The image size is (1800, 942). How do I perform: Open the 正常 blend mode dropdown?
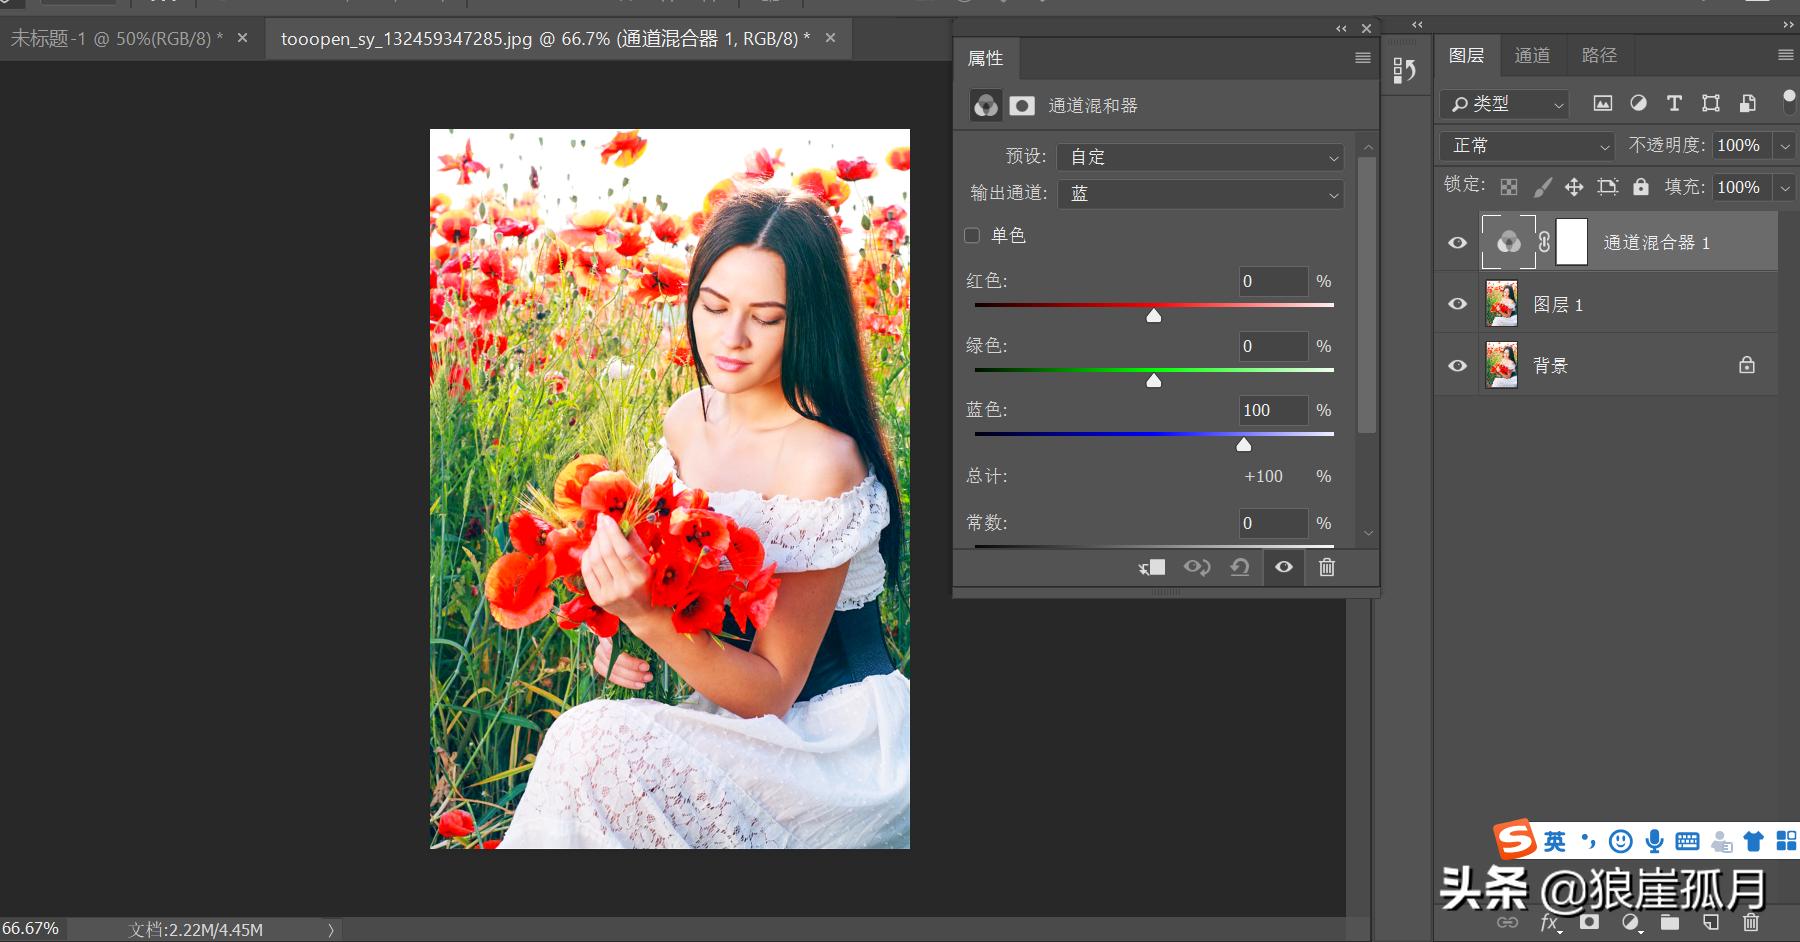(1527, 146)
